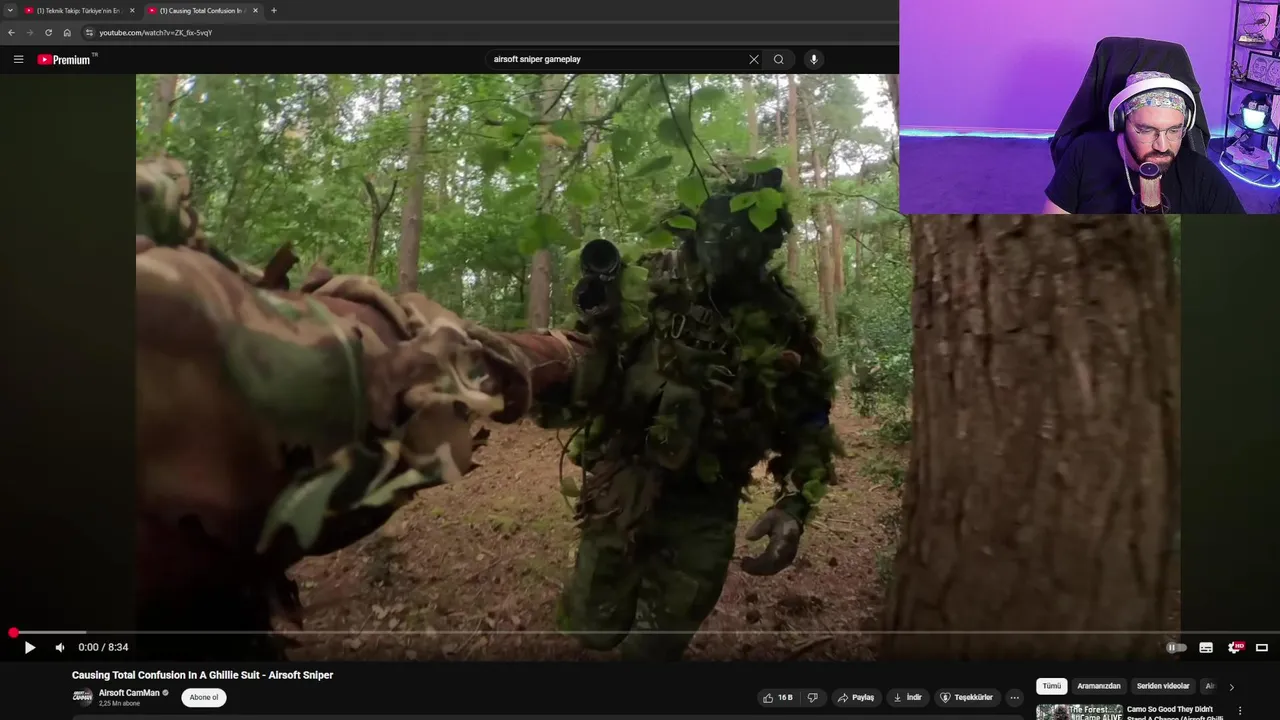Open 'Camo So Good' recommended video thumbnail
The image size is (1280, 720).
(x=1078, y=712)
